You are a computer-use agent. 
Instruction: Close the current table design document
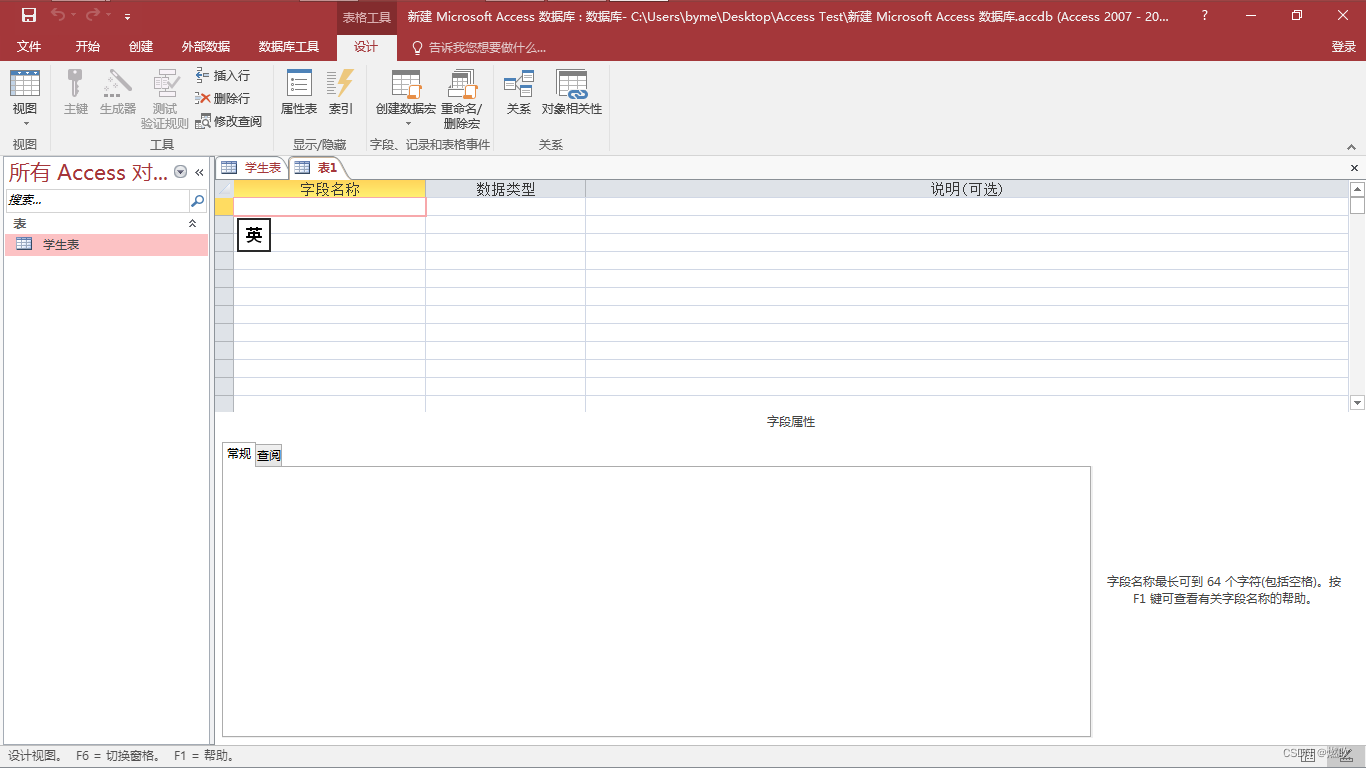tap(1355, 168)
